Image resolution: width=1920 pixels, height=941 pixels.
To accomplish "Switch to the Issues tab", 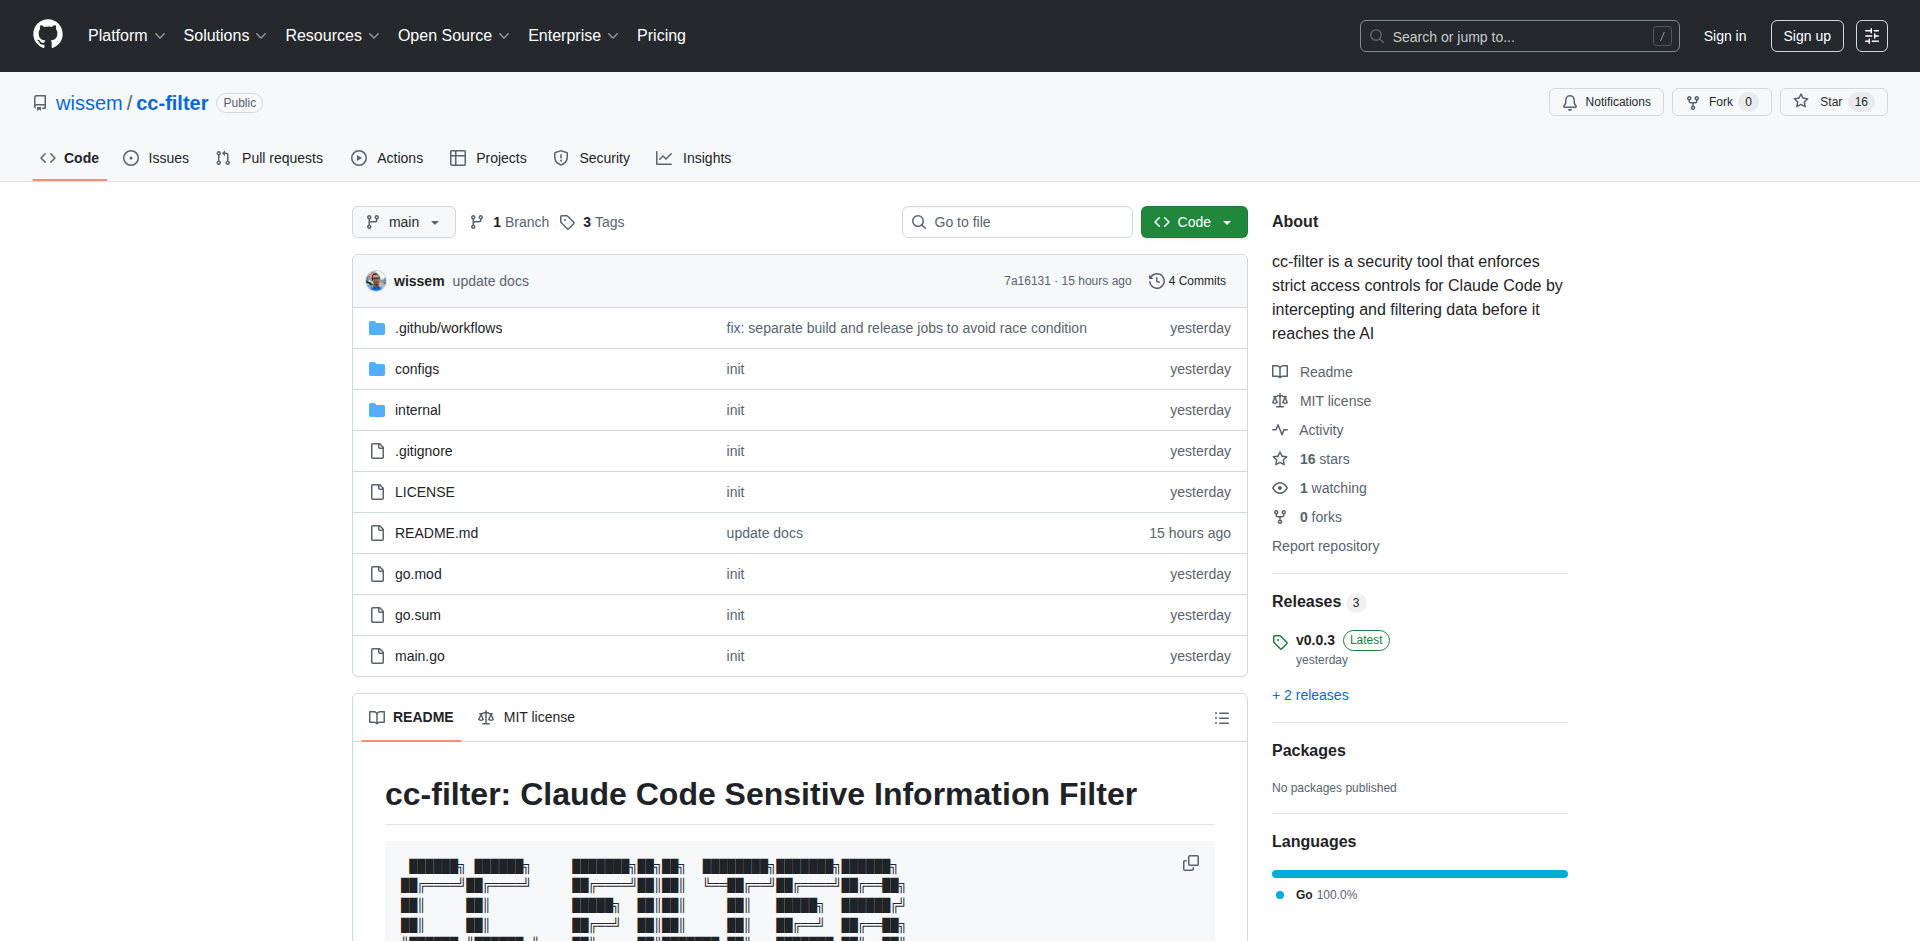I will pos(156,158).
